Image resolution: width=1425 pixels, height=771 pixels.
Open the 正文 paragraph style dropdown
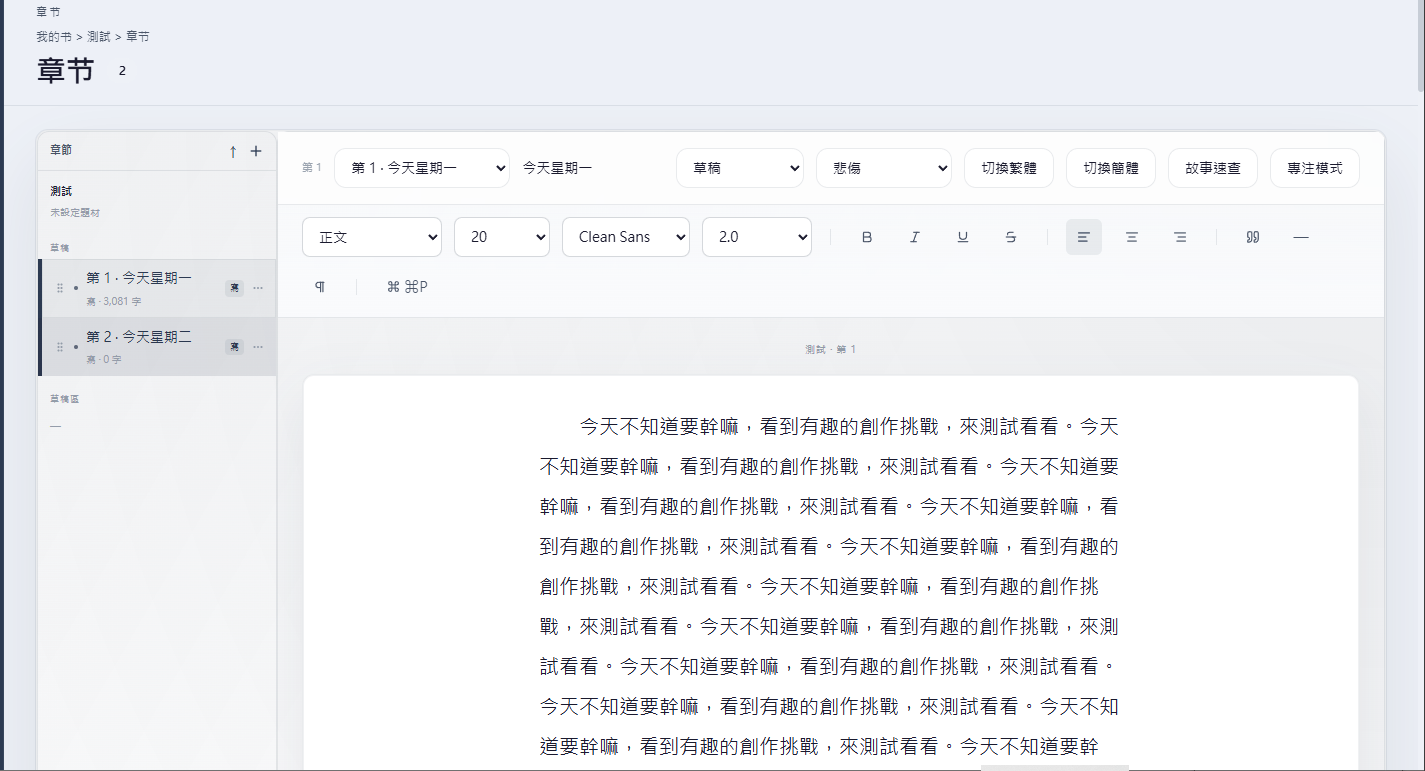[372, 237]
